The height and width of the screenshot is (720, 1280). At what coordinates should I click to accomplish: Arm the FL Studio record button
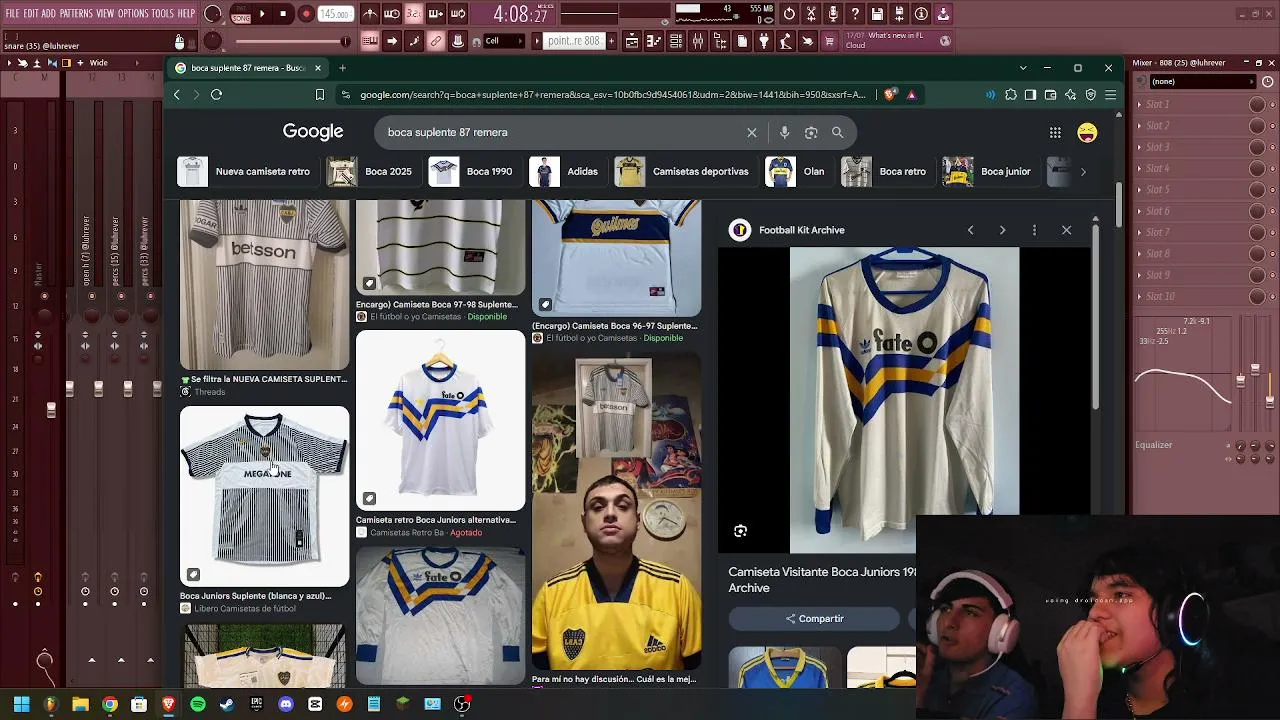306,14
